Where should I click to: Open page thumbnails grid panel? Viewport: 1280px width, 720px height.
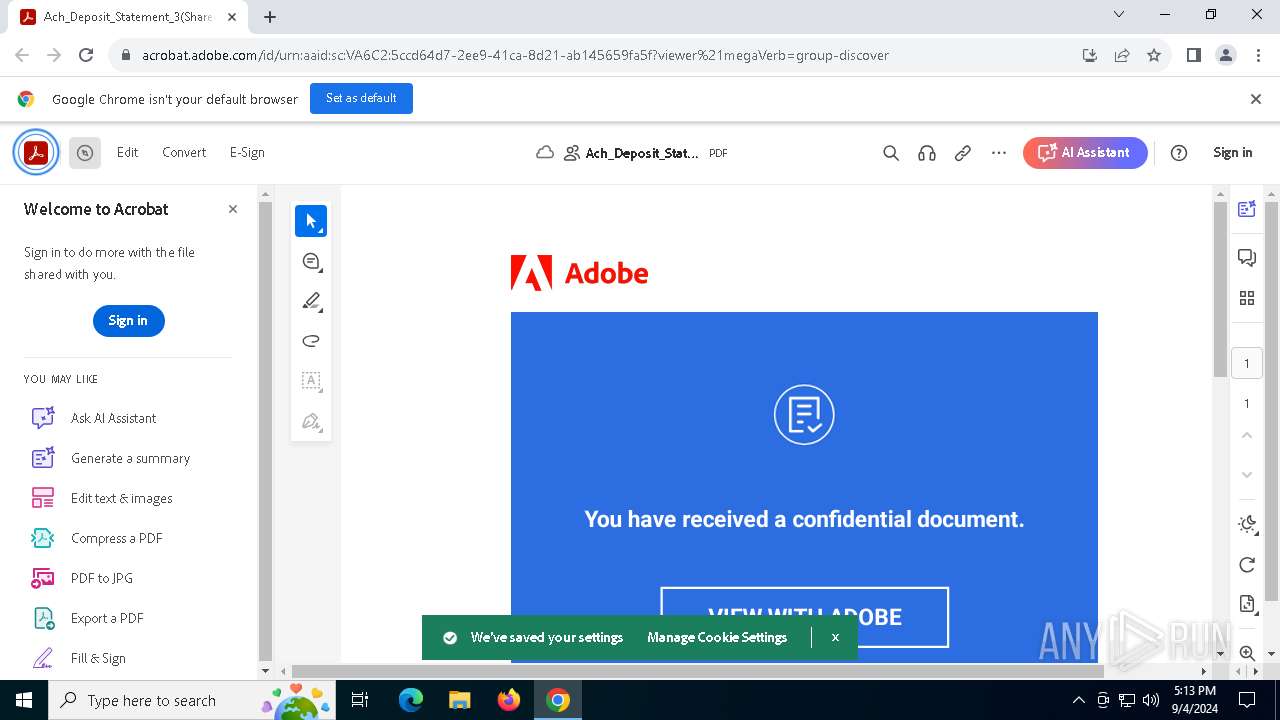coord(1247,298)
